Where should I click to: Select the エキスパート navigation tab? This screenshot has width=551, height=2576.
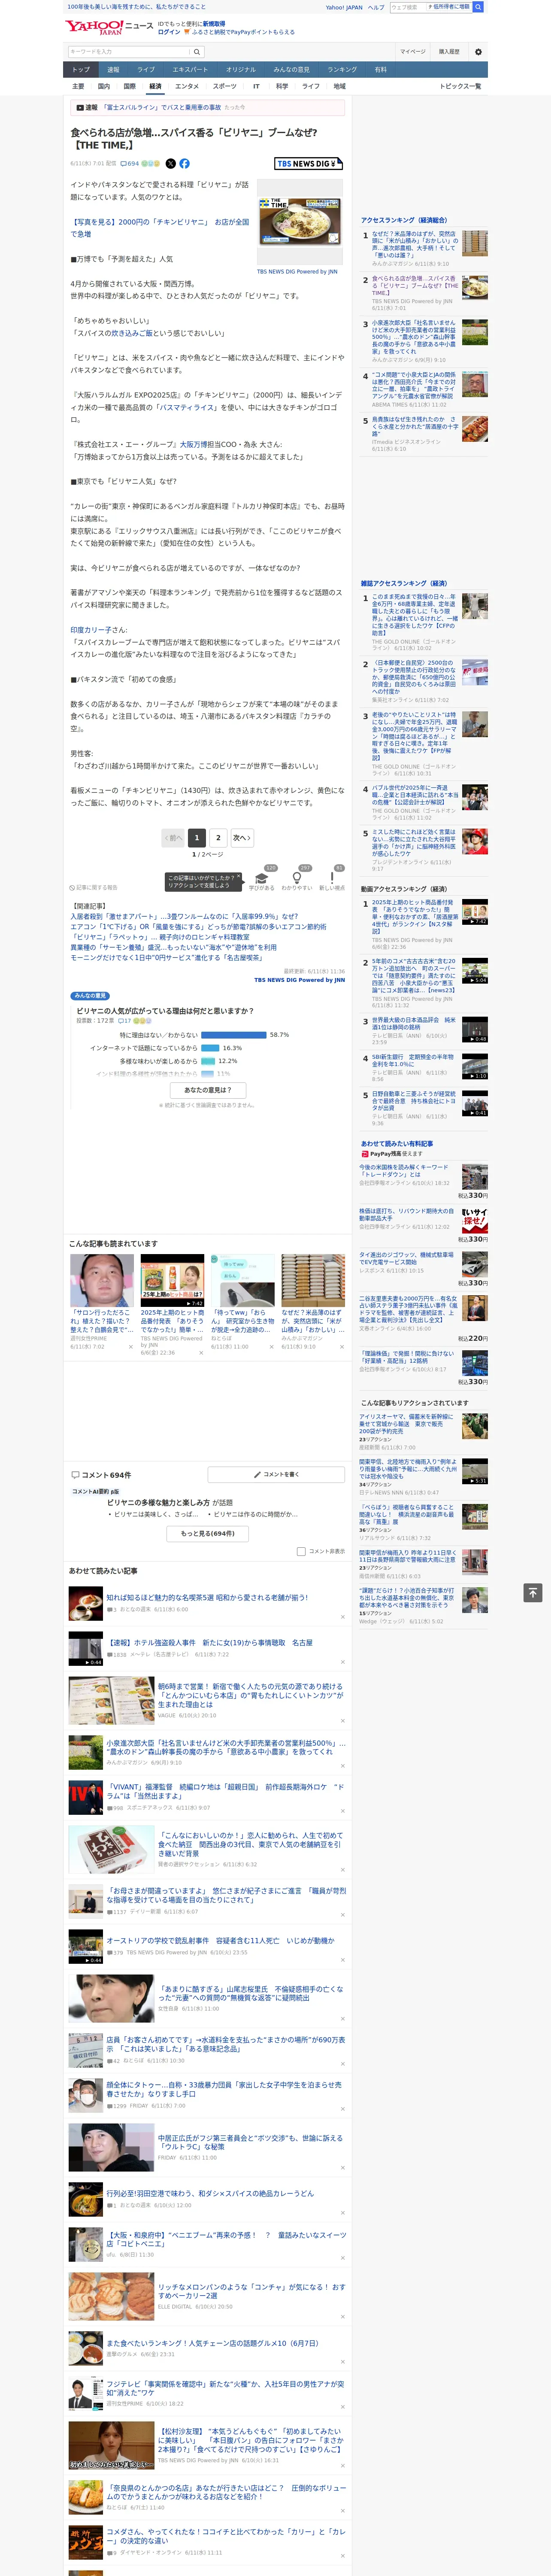(x=190, y=70)
